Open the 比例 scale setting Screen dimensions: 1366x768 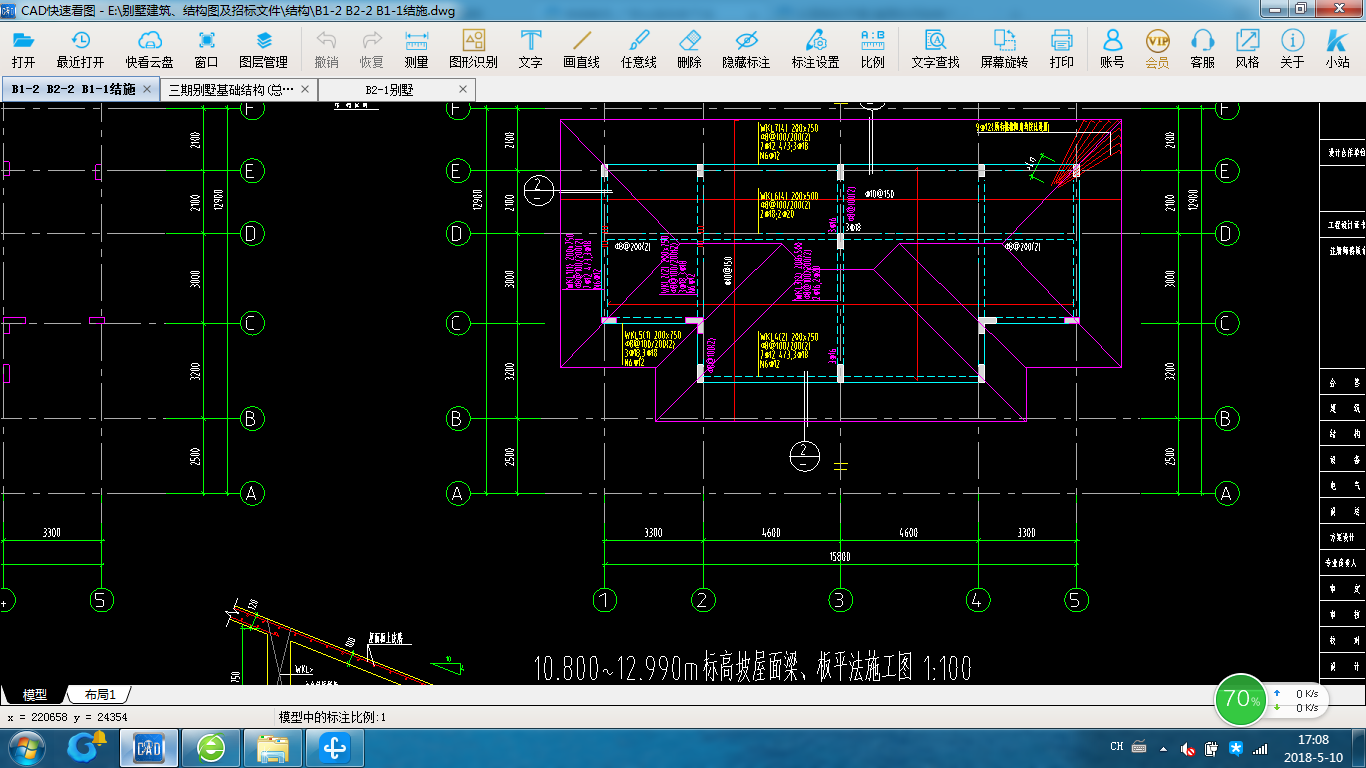click(872, 49)
